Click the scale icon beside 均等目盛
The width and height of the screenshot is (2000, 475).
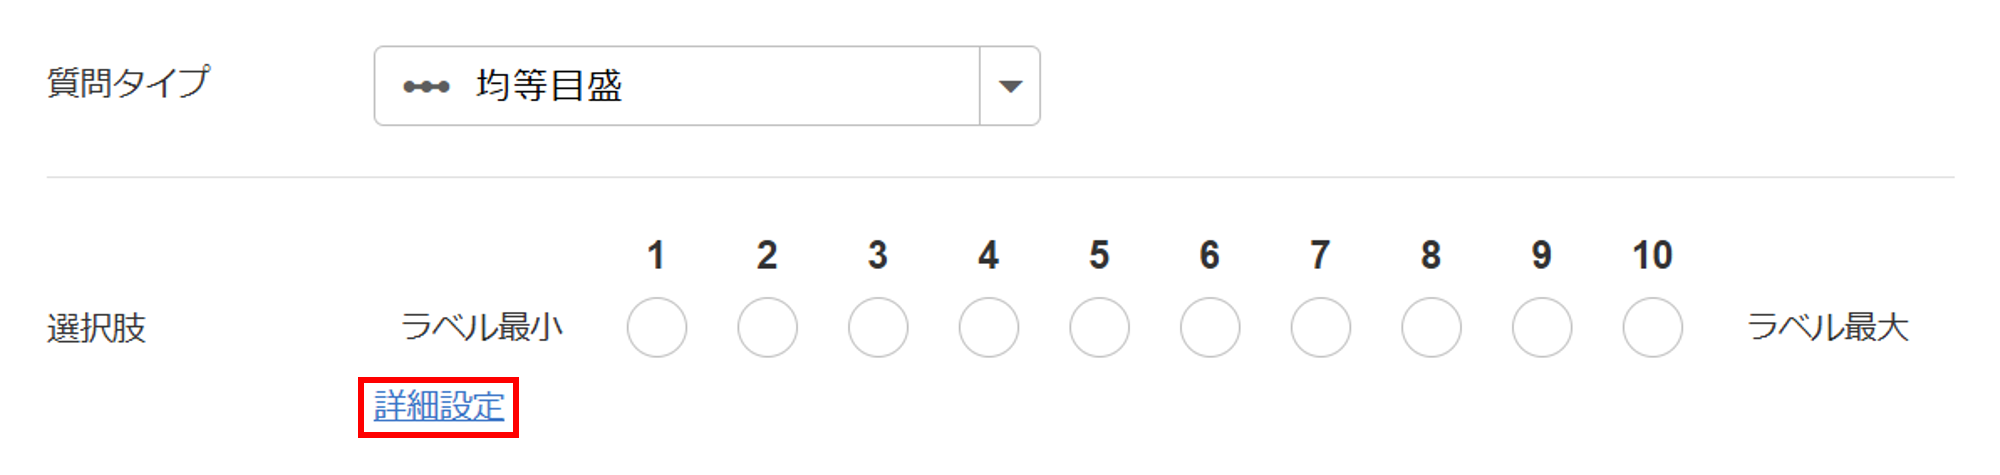pyautogui.click(x=426, y=87)
